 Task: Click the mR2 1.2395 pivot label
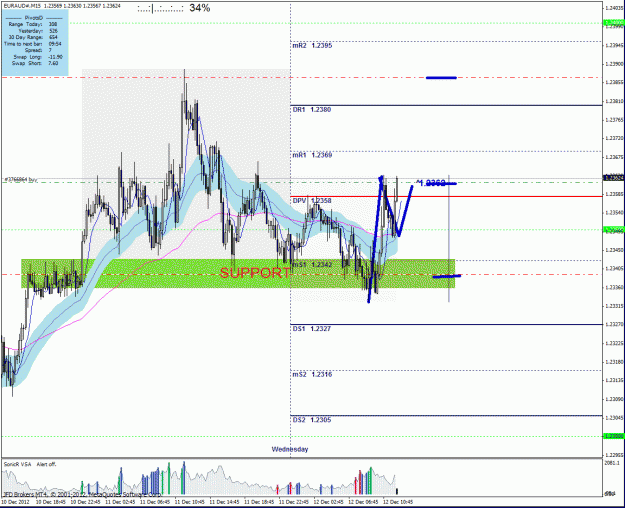312,46
